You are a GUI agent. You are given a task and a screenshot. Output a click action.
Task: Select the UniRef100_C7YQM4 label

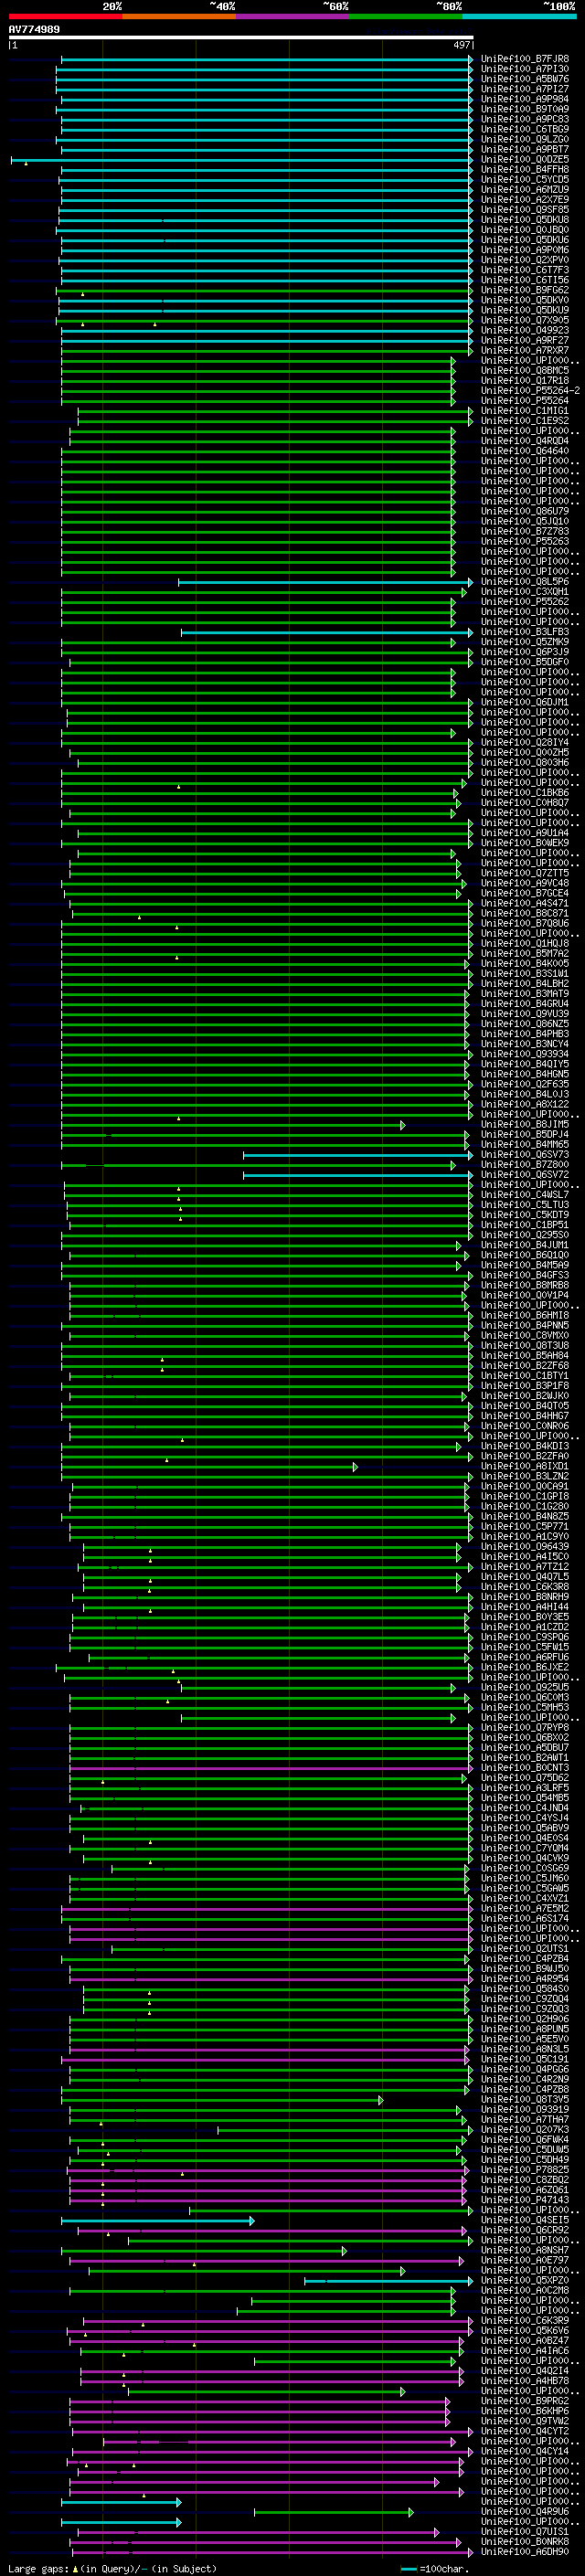point(524,1848)
